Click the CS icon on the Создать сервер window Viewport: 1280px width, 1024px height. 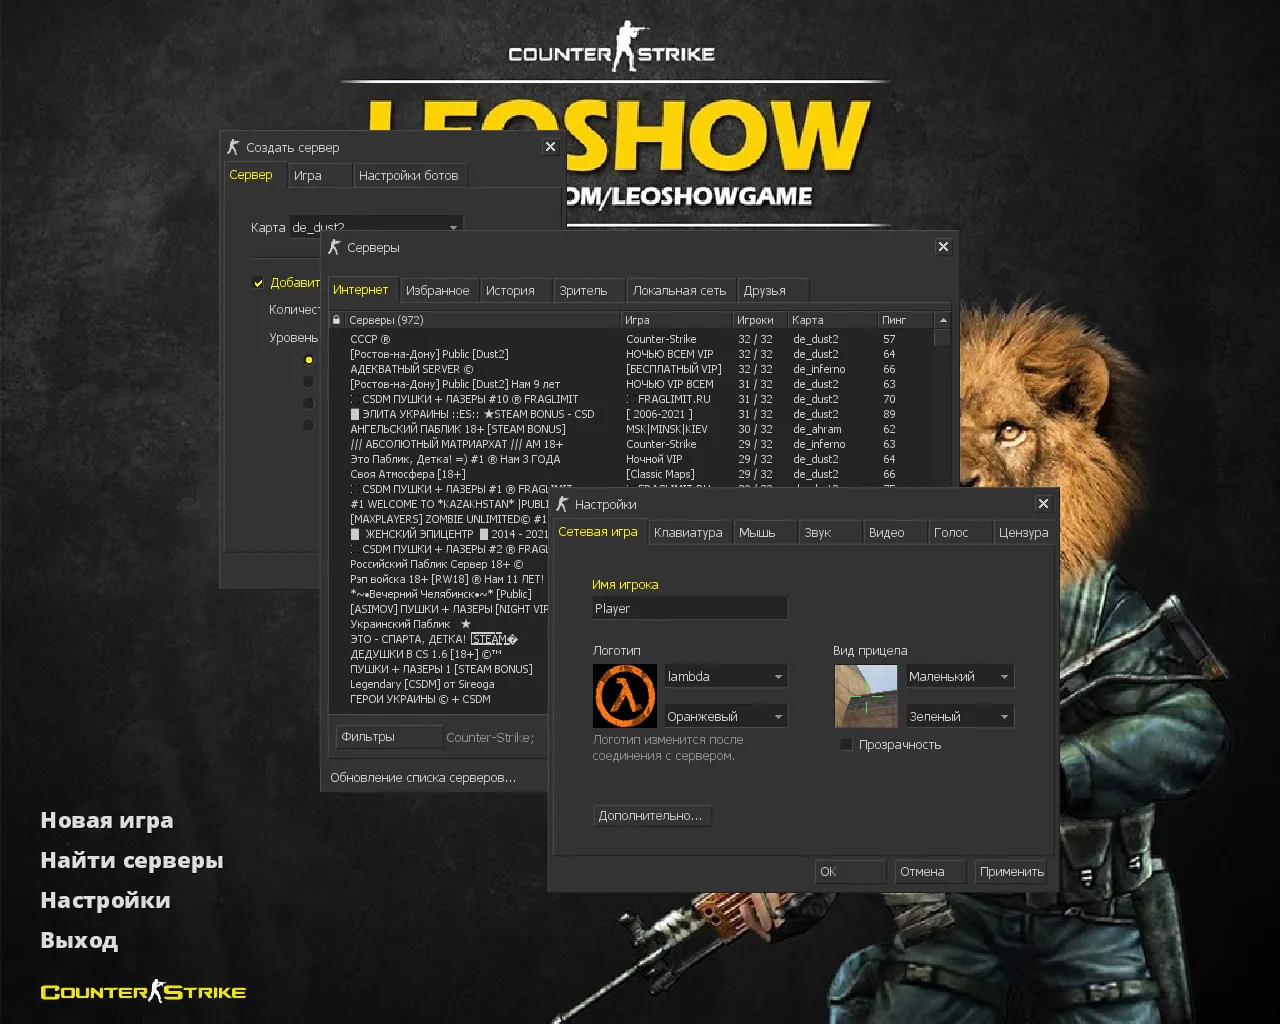pos(234,146)
